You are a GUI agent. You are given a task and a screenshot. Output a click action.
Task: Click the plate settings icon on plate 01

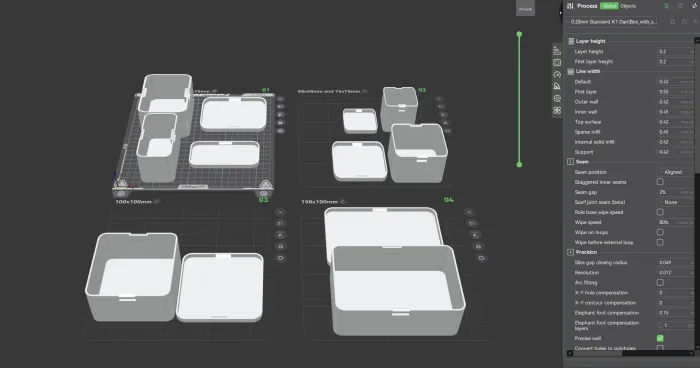pyautogui.click(x=280, y=131)
